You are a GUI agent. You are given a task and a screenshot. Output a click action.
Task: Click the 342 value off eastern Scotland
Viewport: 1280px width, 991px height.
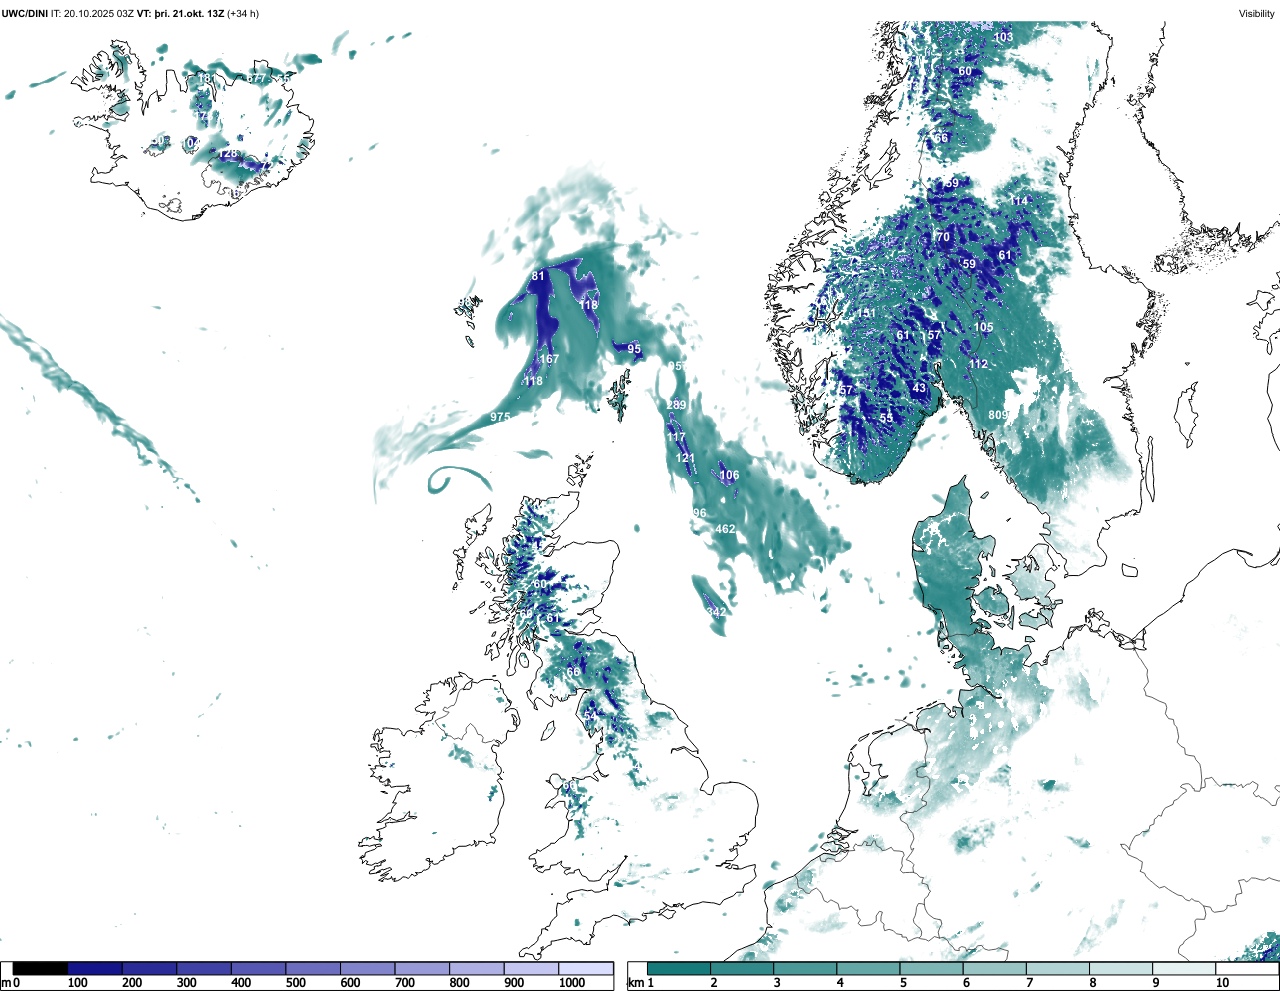(x=716, y=612)
